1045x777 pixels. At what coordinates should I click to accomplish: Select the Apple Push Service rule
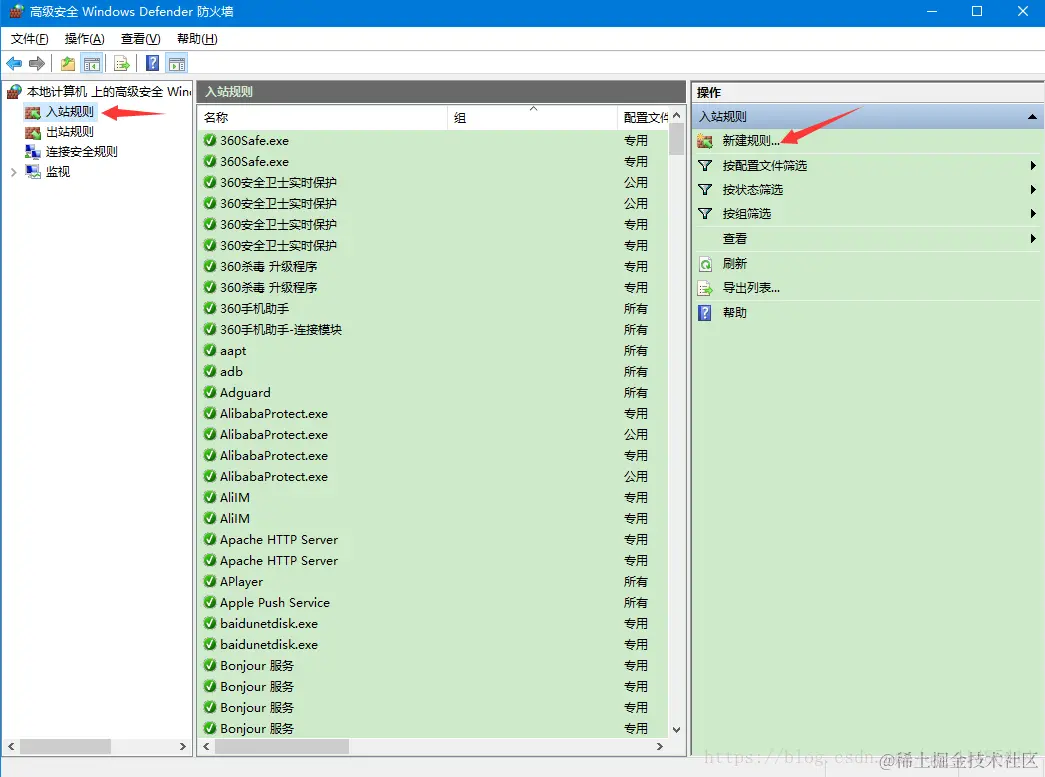pyautogui.click(x=433, y=602)
